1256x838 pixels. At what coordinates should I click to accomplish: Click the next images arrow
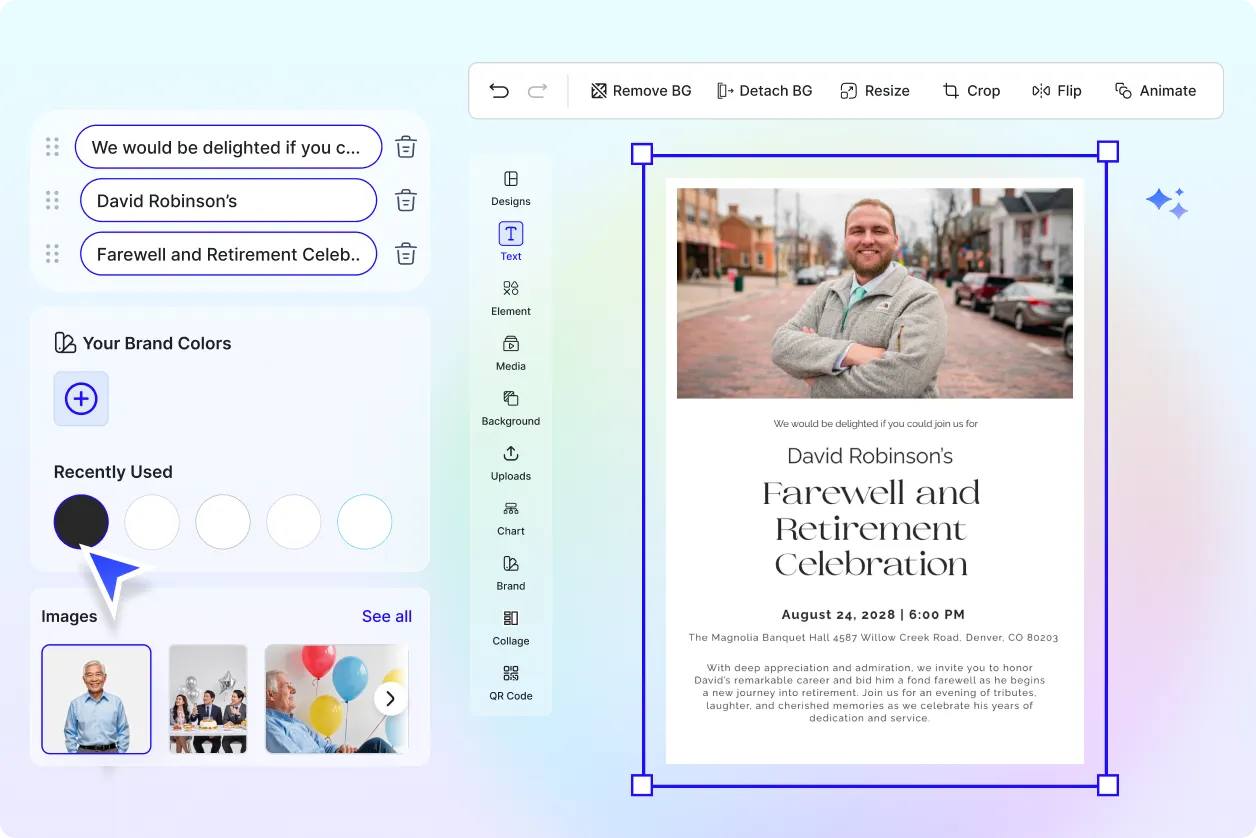tap(390, 699)
